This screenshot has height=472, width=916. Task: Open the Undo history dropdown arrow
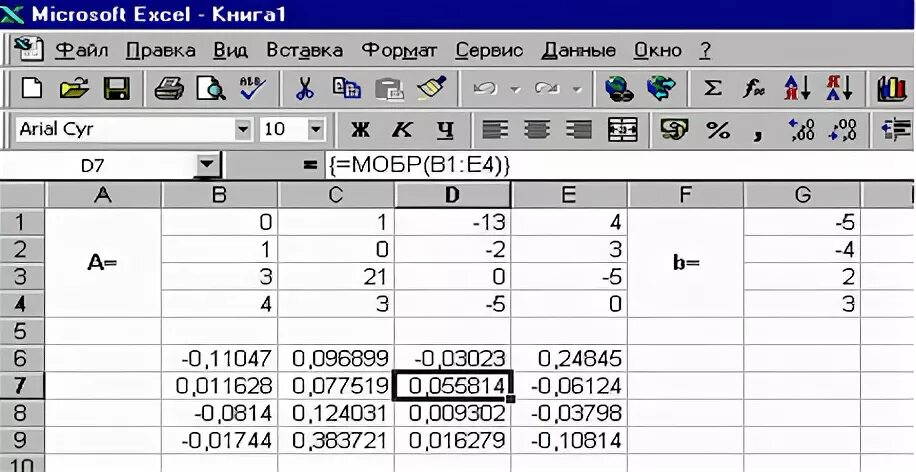click(x=515, y=89)
